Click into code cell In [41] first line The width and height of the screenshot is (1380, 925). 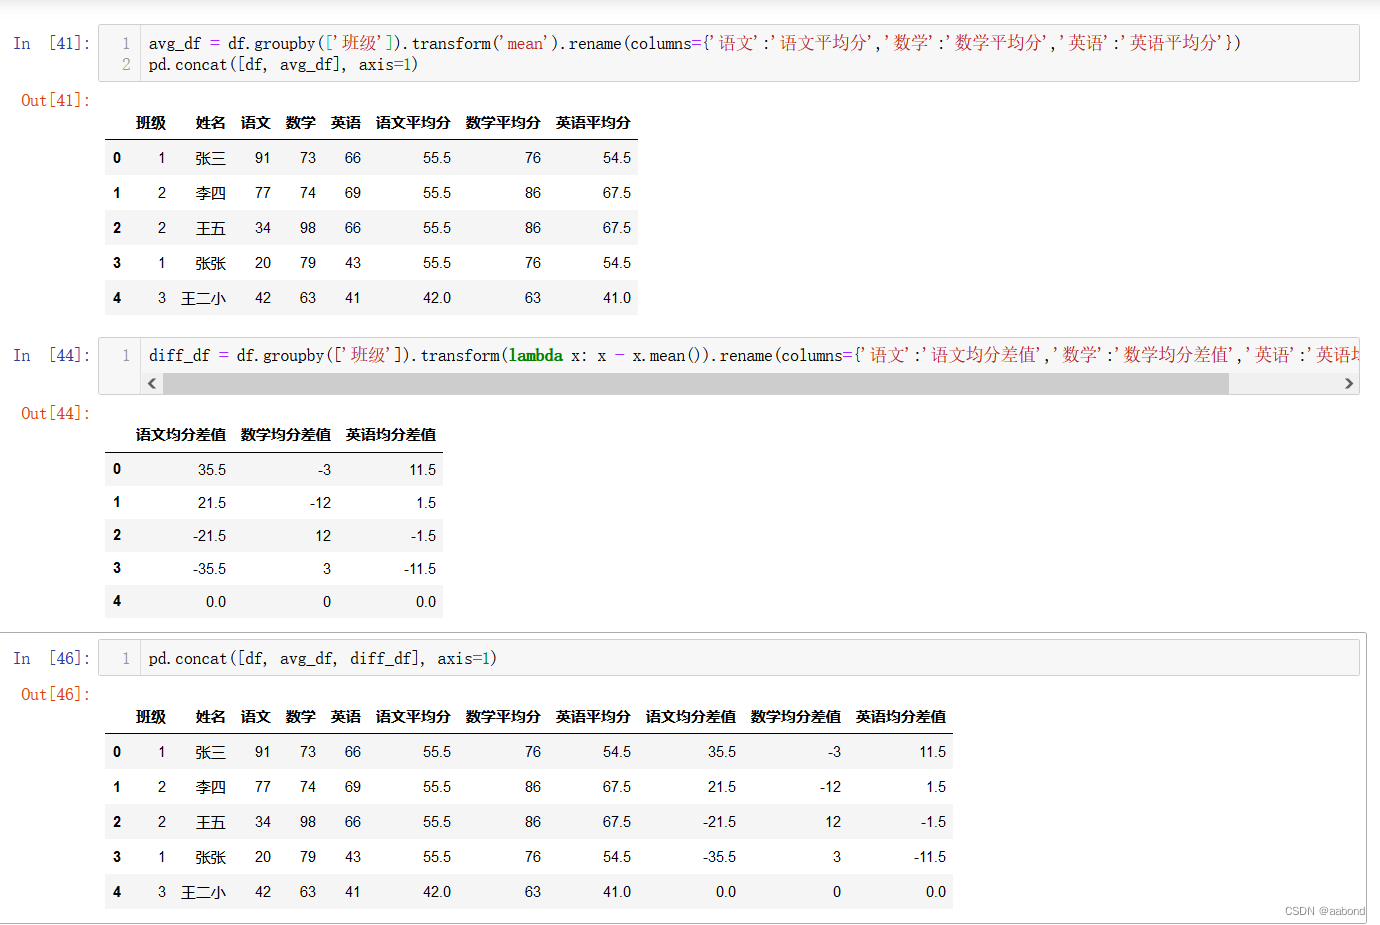695,43
